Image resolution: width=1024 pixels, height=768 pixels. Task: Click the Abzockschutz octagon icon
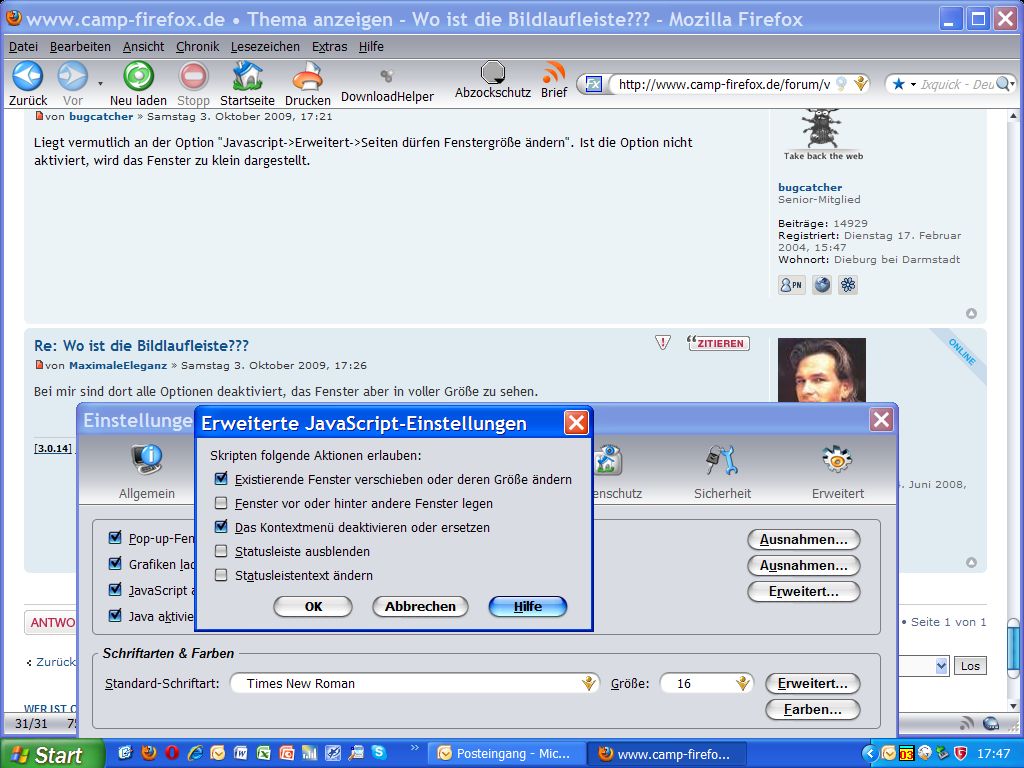(493, 72)
